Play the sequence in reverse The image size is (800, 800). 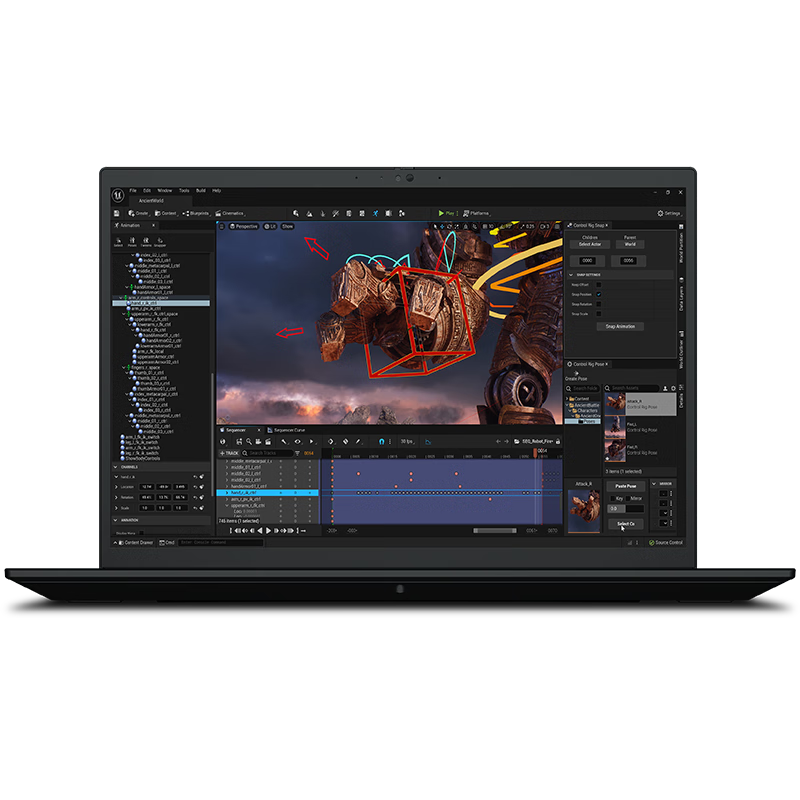(260, 531)
